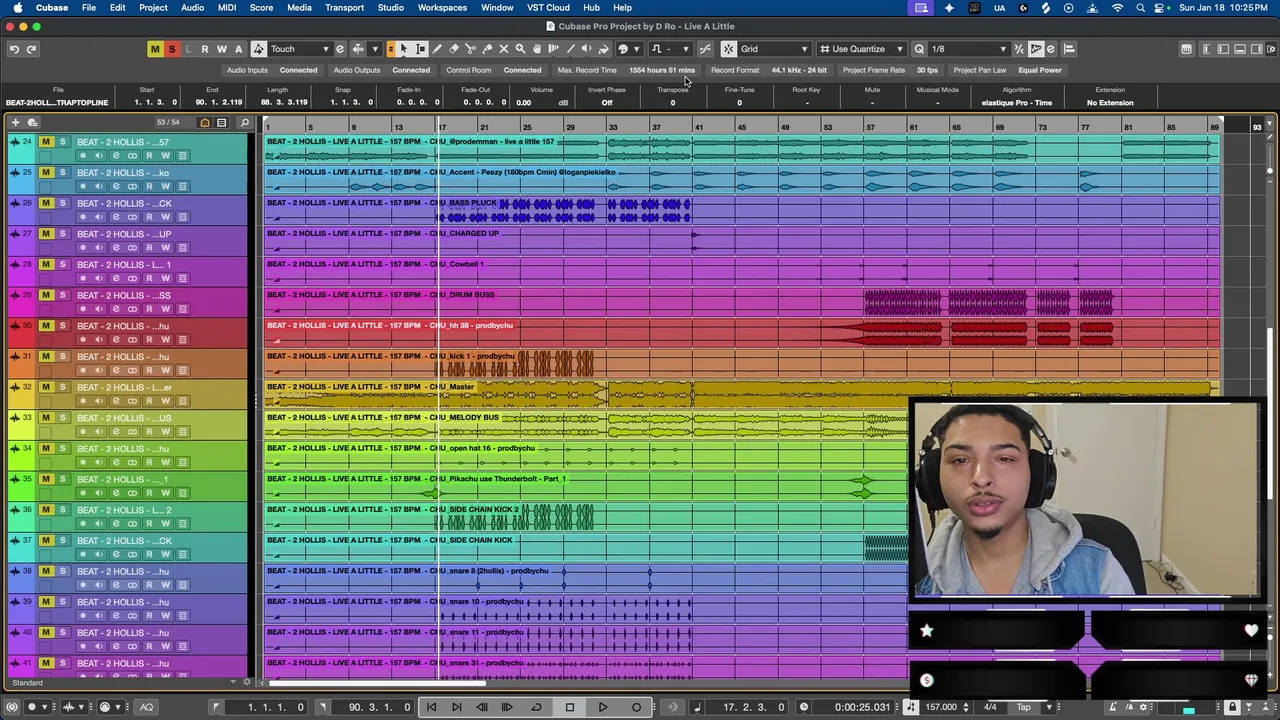Select the Play speaker tool

(587, 49)
